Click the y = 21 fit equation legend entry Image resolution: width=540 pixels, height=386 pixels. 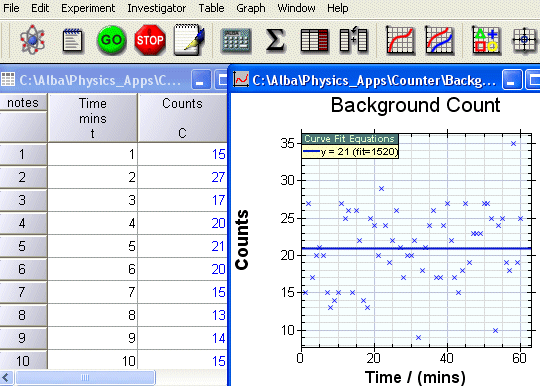pos(350,152)
